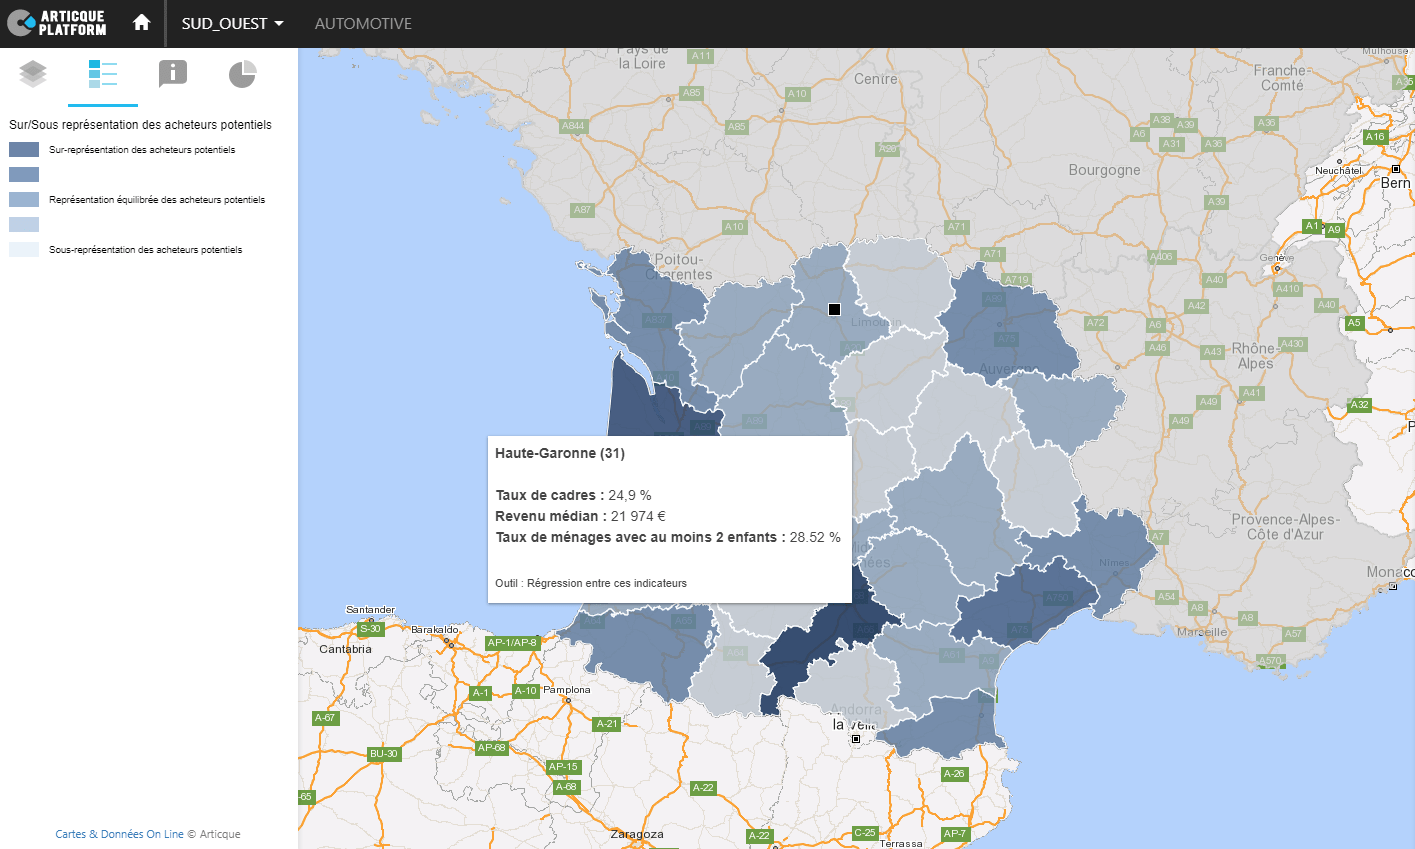Select the AUTOMOTIVE menu item

363,23
